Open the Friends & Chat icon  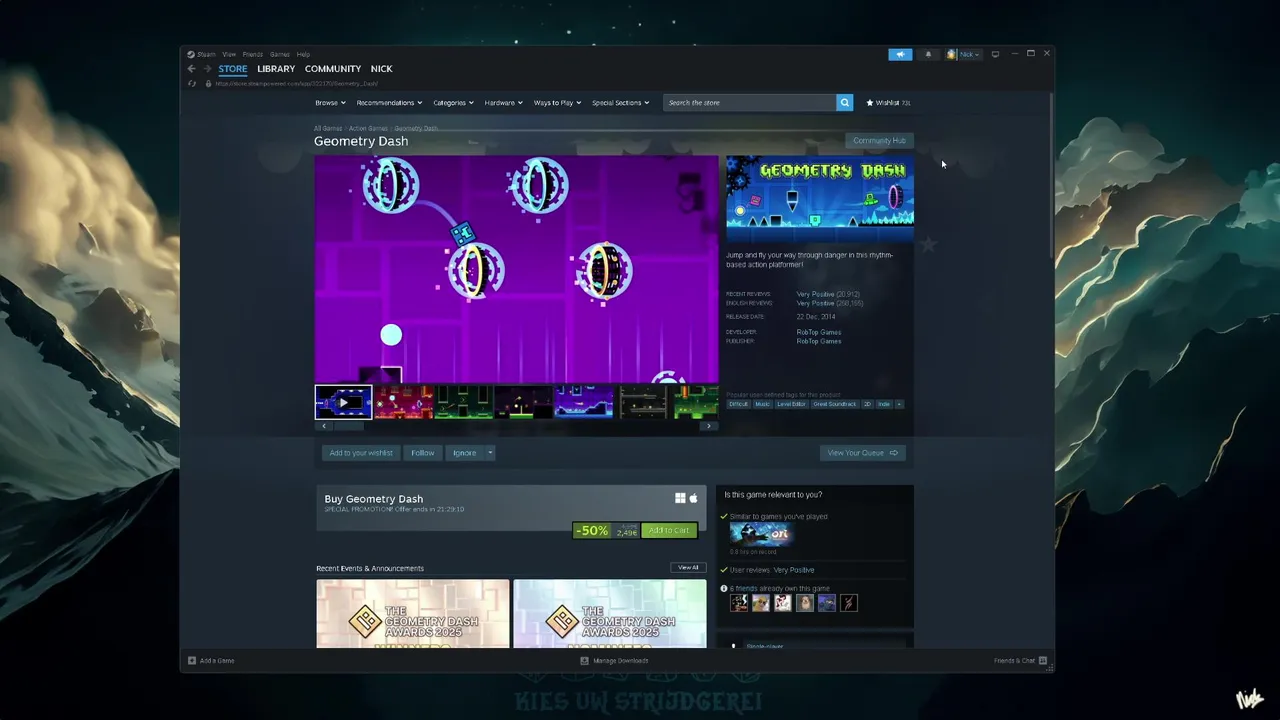1043,660
